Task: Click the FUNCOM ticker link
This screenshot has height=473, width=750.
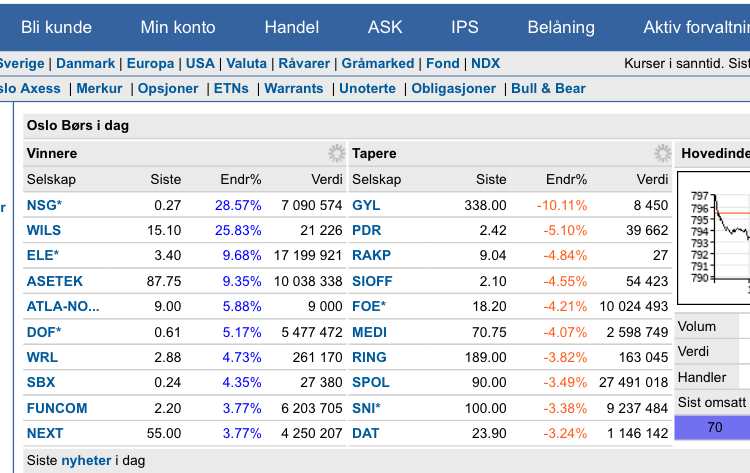Action: coord(57,408)
